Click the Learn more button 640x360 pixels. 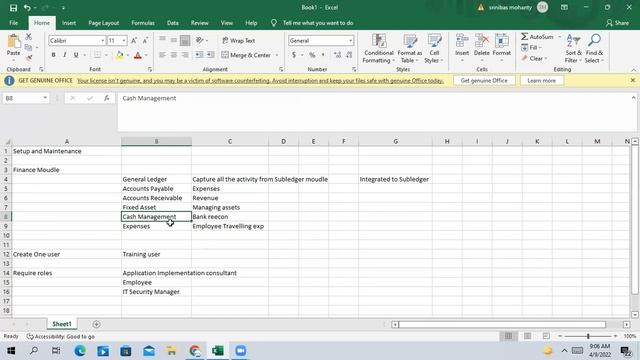(x=542, y=80)
